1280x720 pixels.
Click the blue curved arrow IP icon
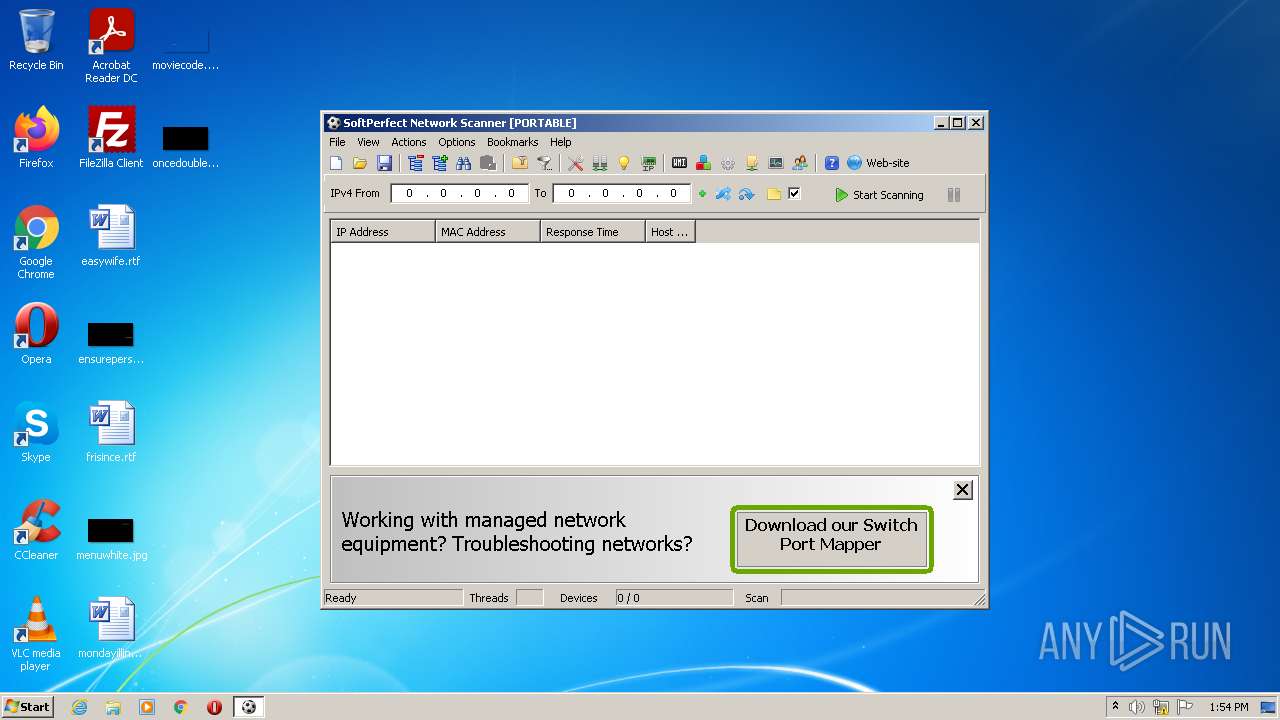[746, 194]
